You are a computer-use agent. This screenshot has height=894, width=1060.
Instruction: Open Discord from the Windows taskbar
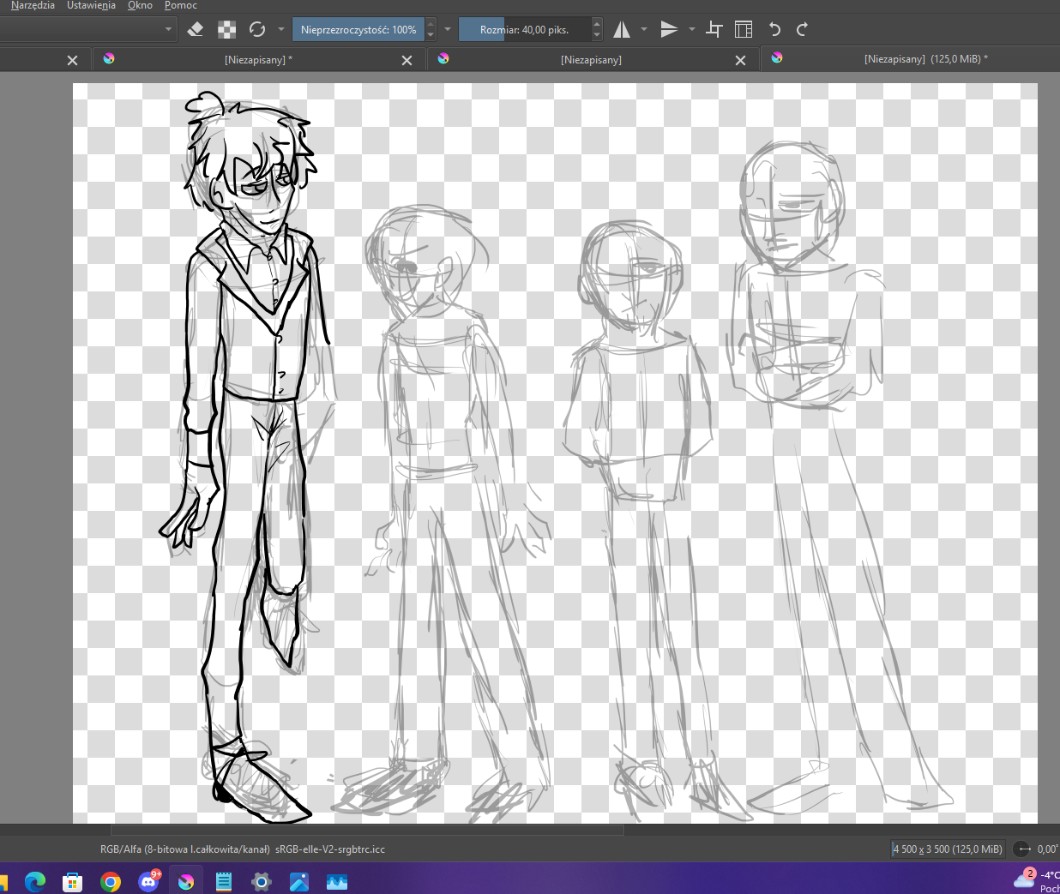[149, 882]
